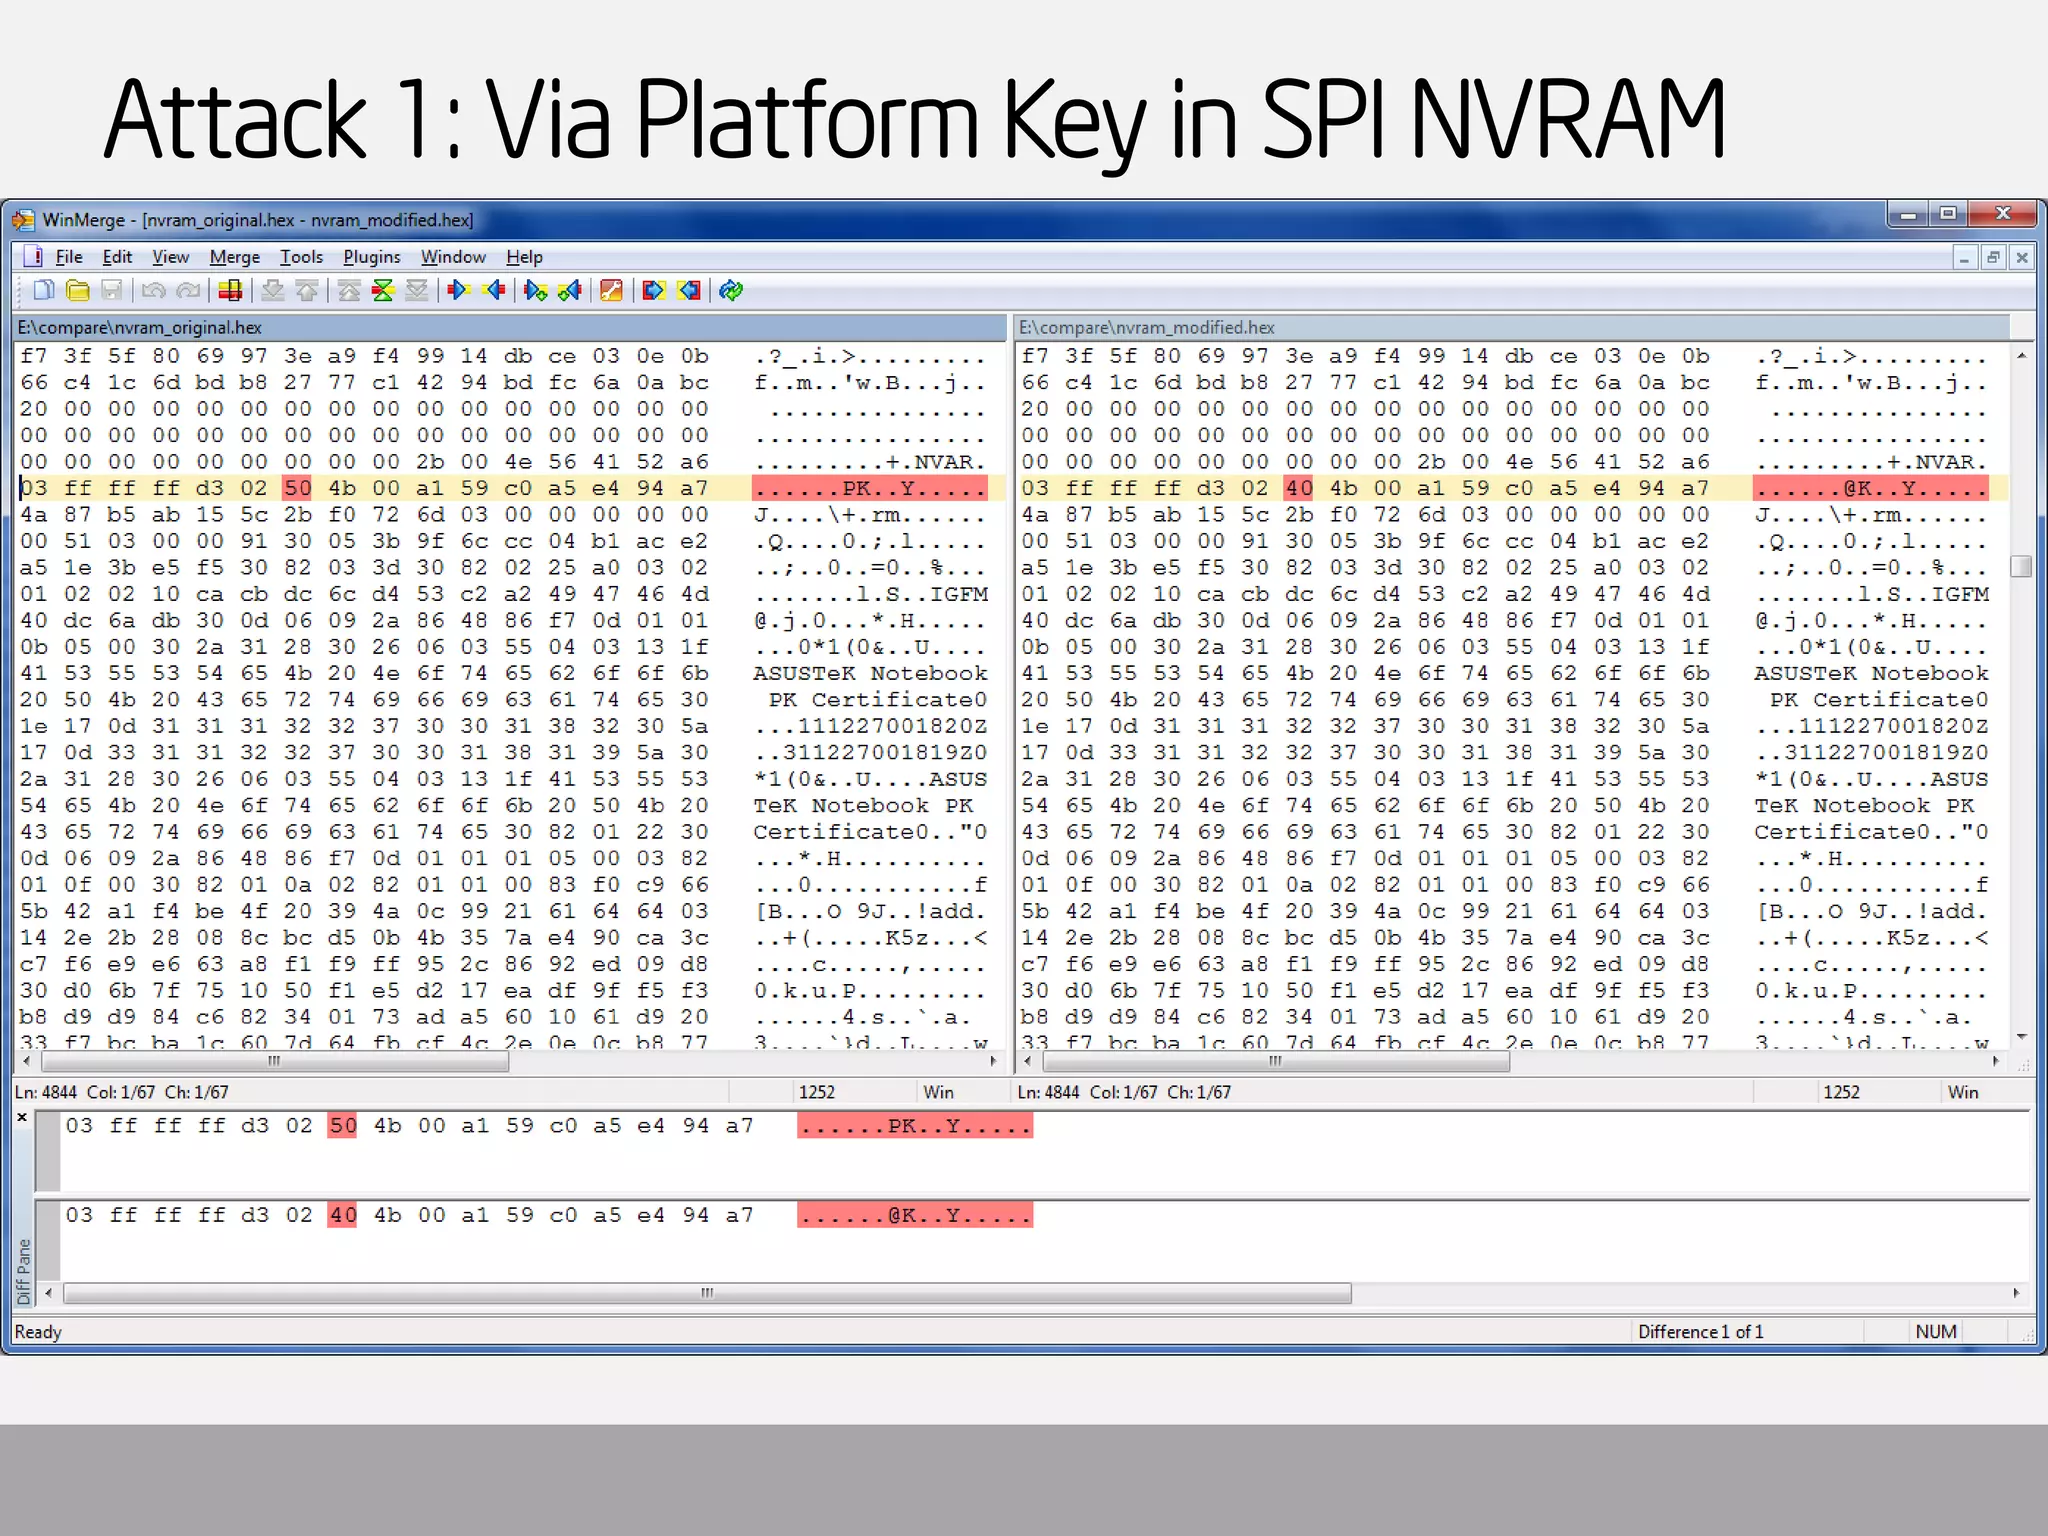Click the nvram_modified.hex pane header
2048x1536 pixels.
click(x=1512, y=327)
